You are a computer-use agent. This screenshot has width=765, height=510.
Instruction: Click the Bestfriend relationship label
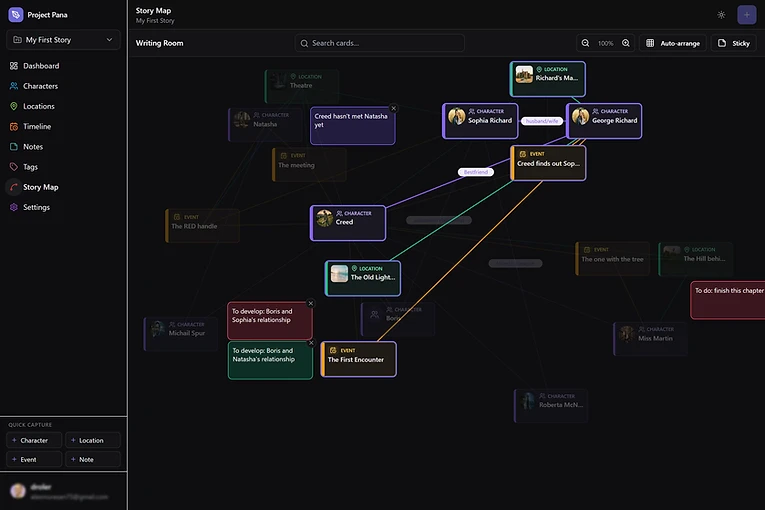[476, 172]
